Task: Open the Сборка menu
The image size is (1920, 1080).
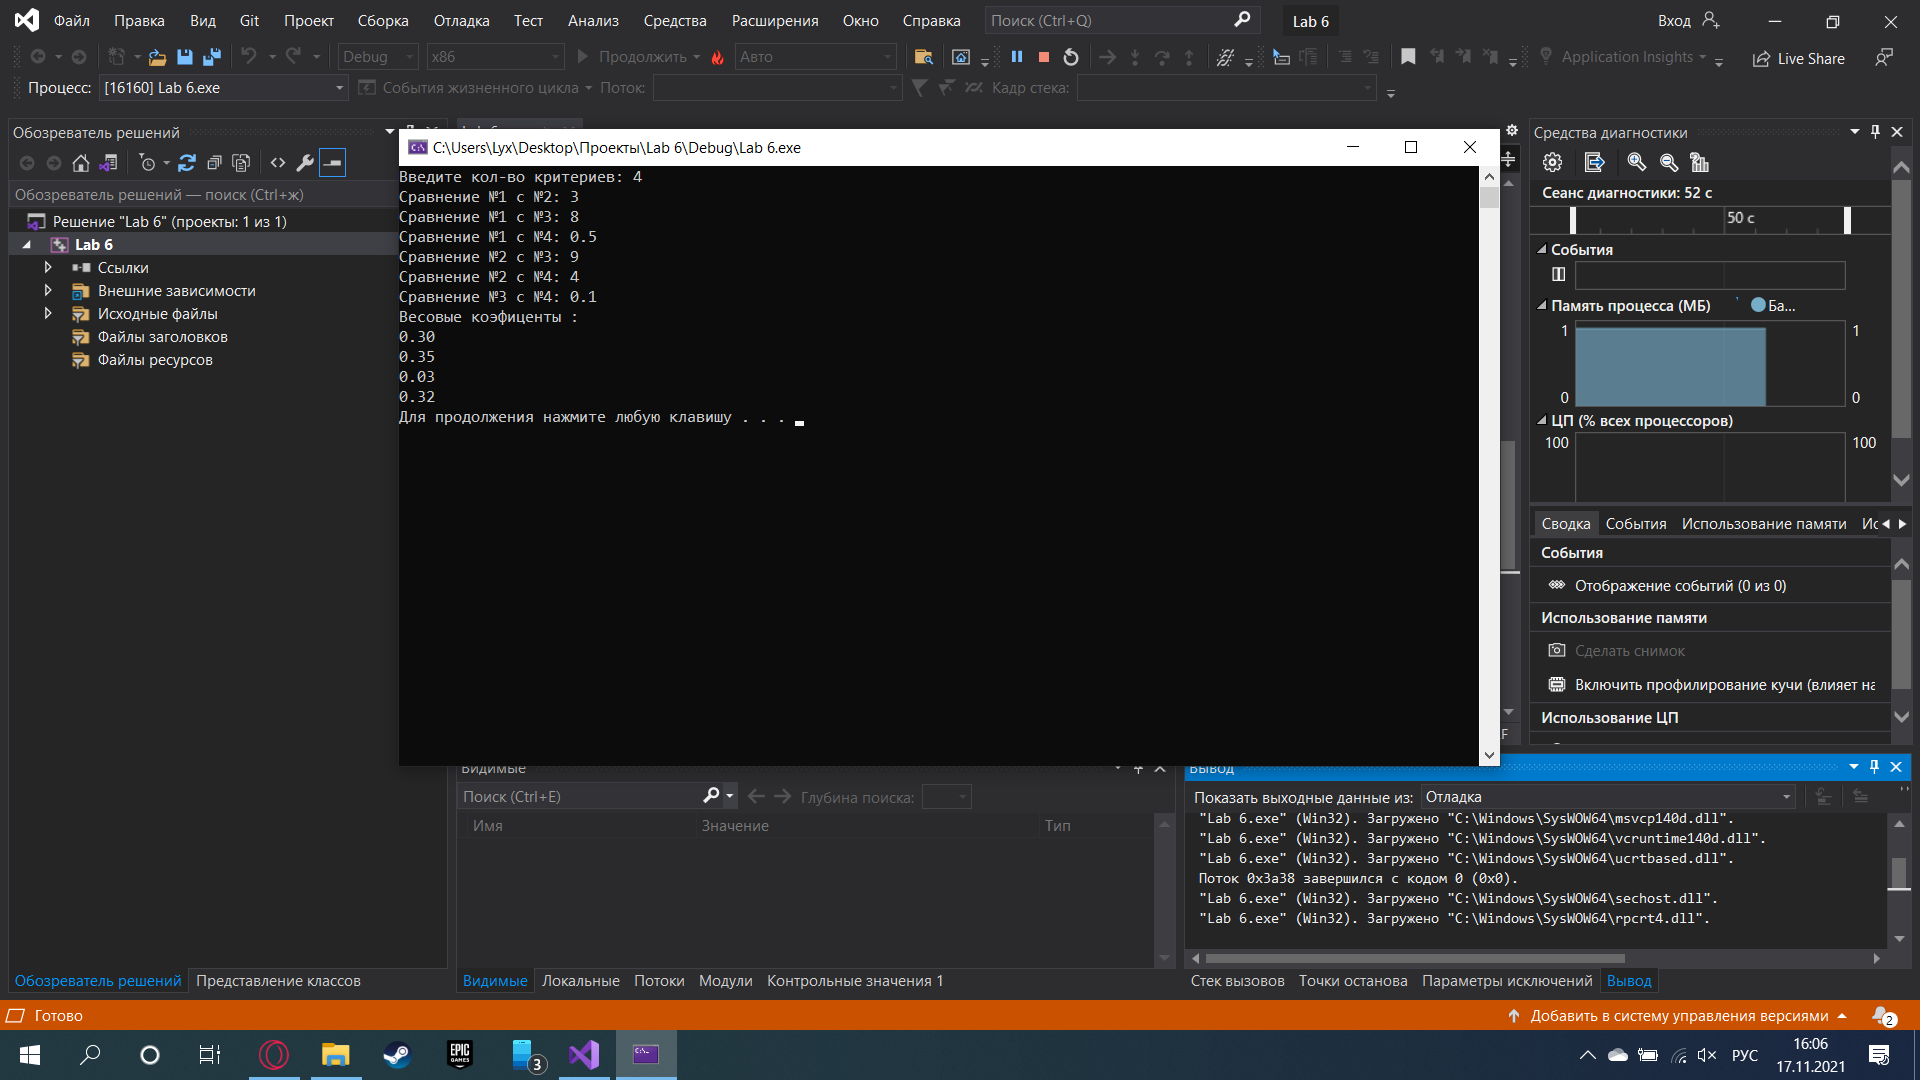Action: 383,20
